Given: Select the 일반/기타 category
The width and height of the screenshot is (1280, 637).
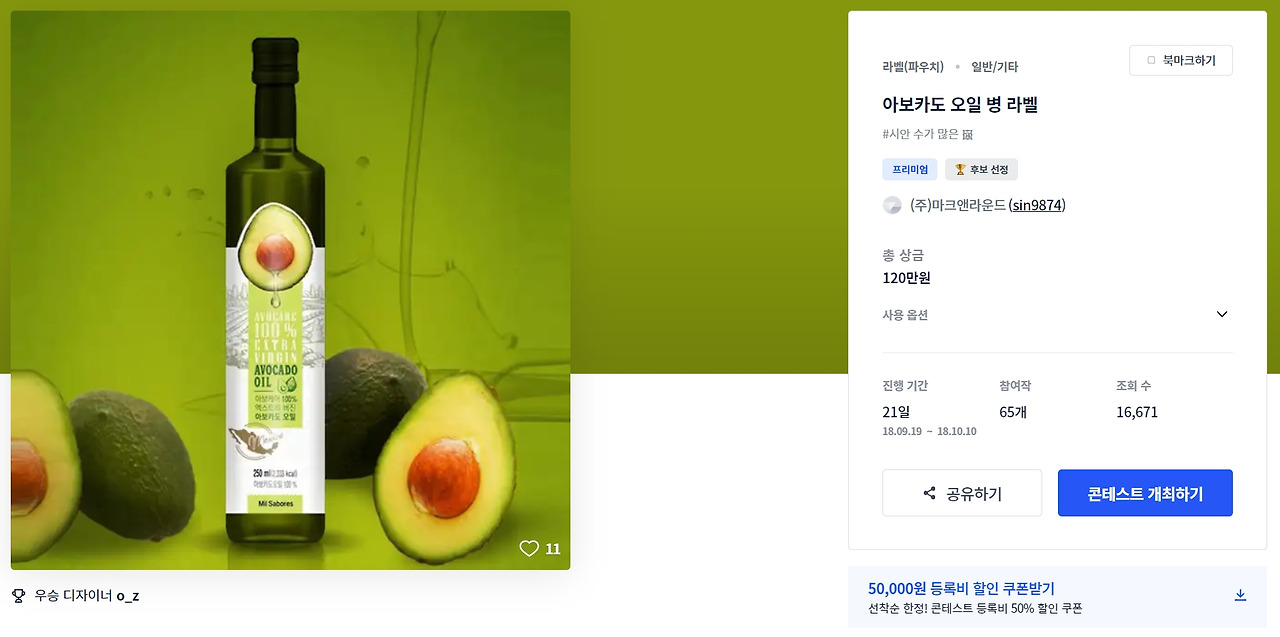Looking at the screenshot, I should coord(994,67).
